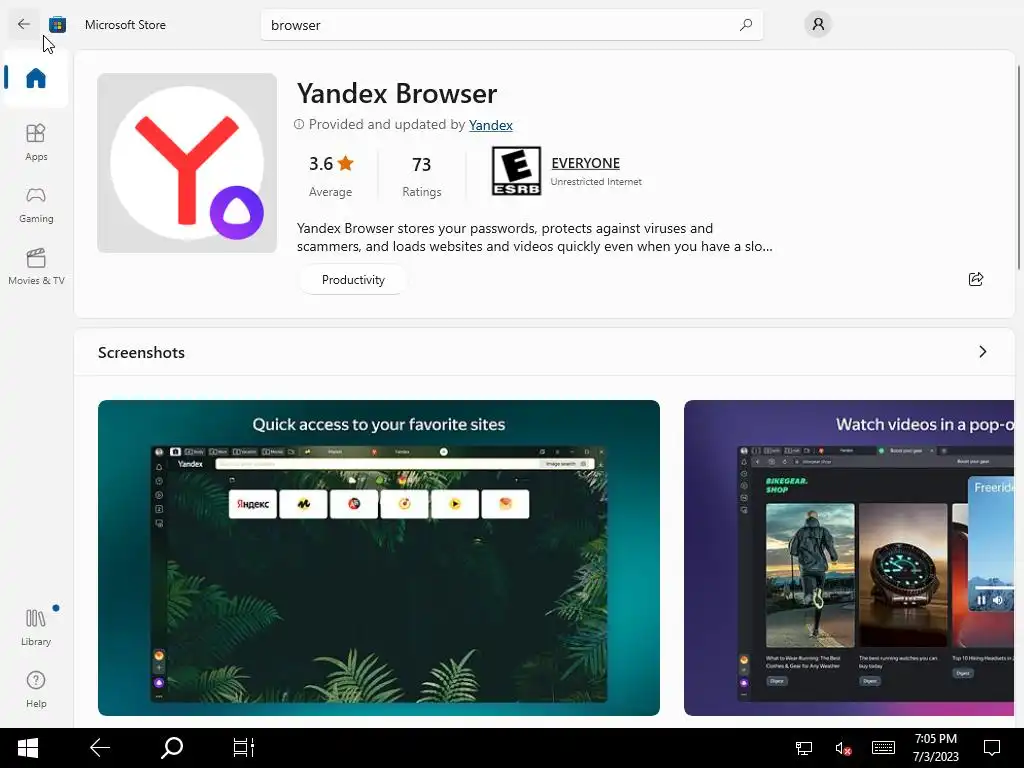This screenshot has height=768, width=1024.
Task: Click the muted volume tray icon
Action: [843, 748]
